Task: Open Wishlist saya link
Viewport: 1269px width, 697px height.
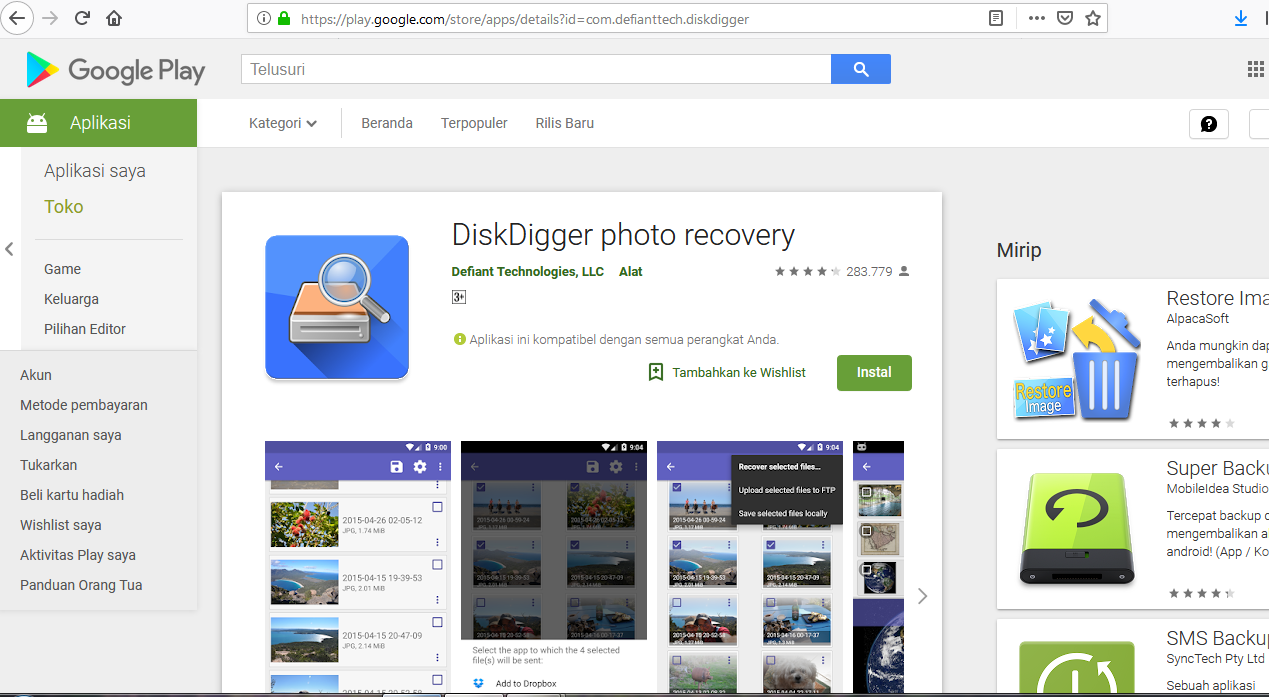Action: (61, 525)
